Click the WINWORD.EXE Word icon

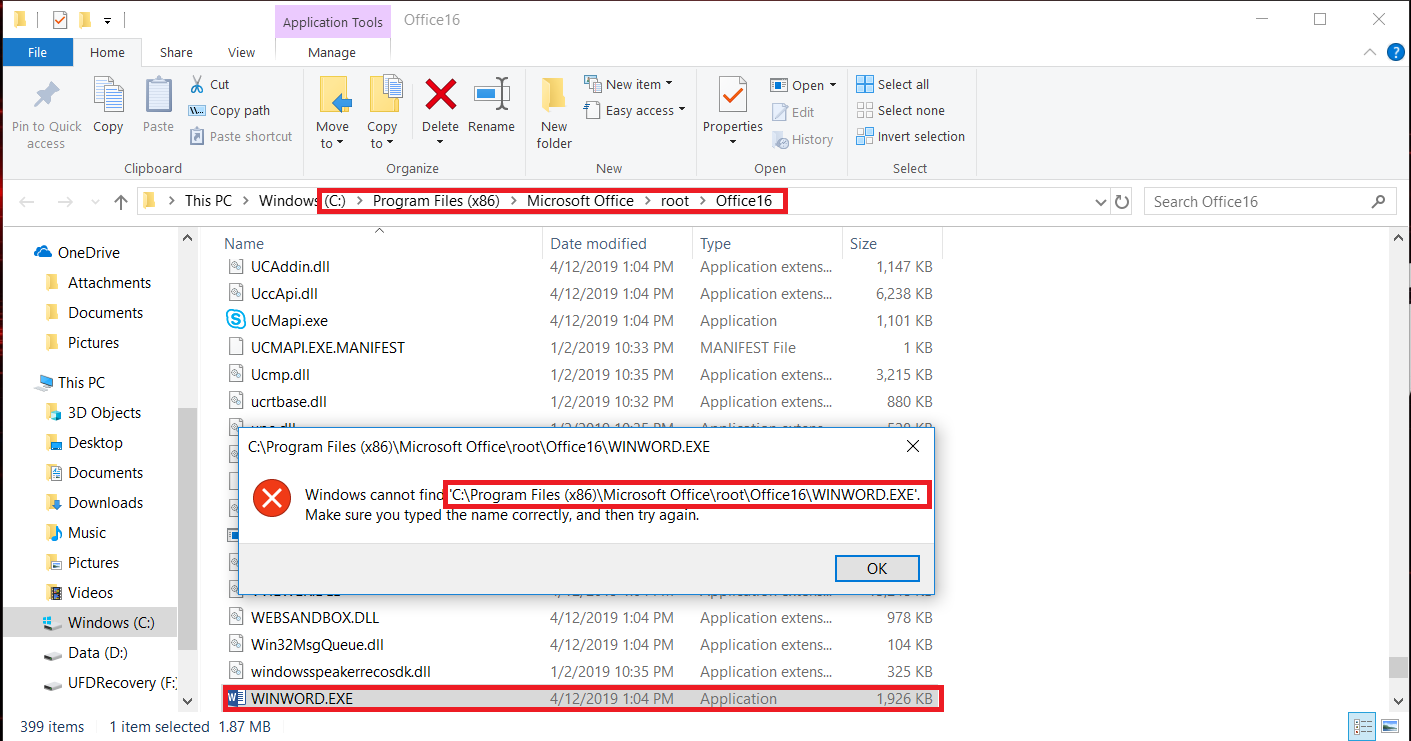pos(236,699)
